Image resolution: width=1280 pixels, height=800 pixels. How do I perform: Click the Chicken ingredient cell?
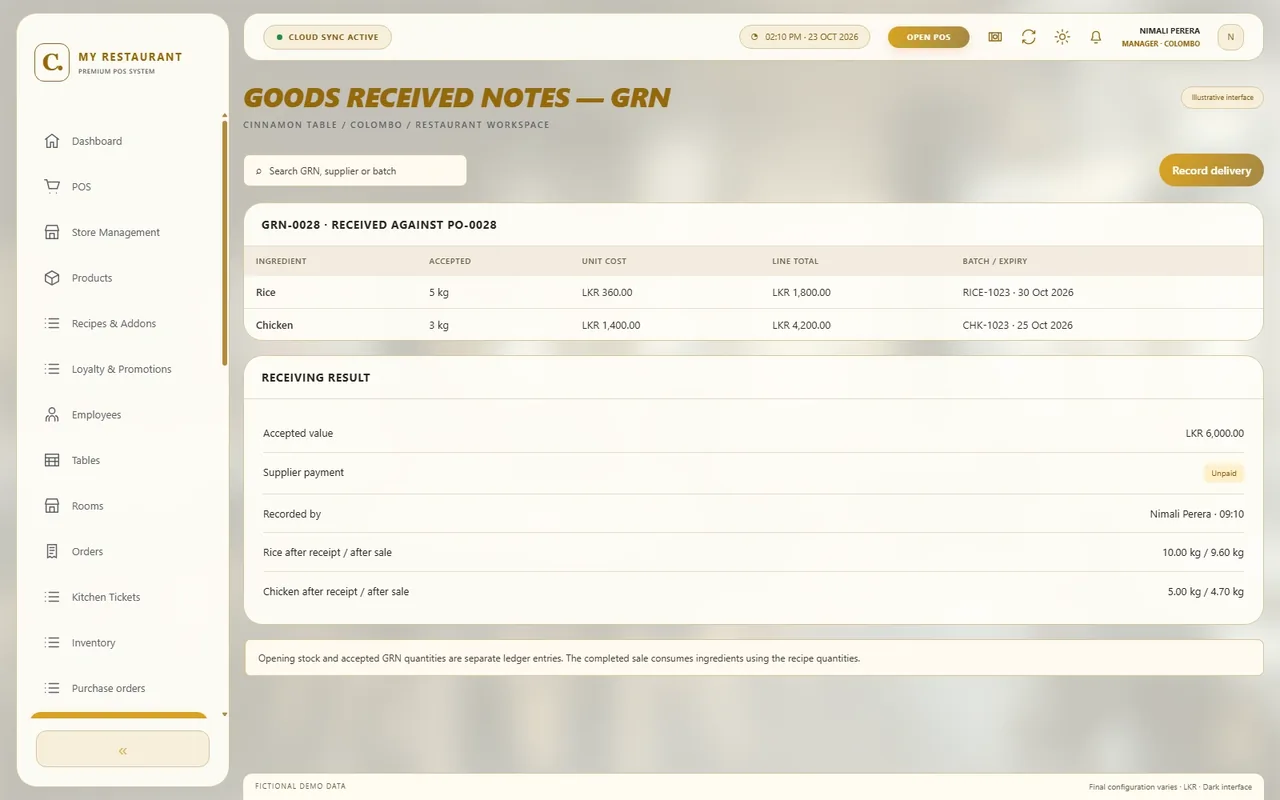(x=274, y=325)
